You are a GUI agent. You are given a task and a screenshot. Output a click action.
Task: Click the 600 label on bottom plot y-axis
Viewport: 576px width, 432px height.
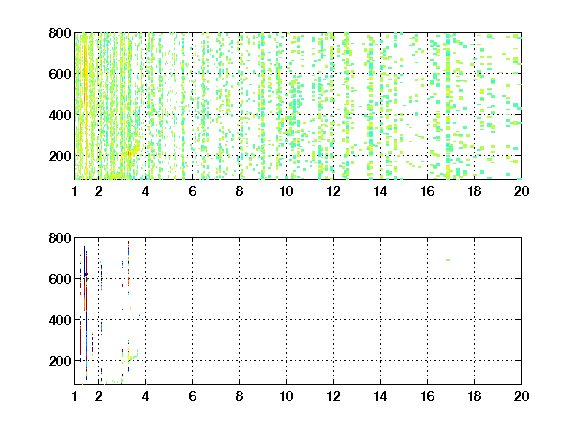[60, 279]
